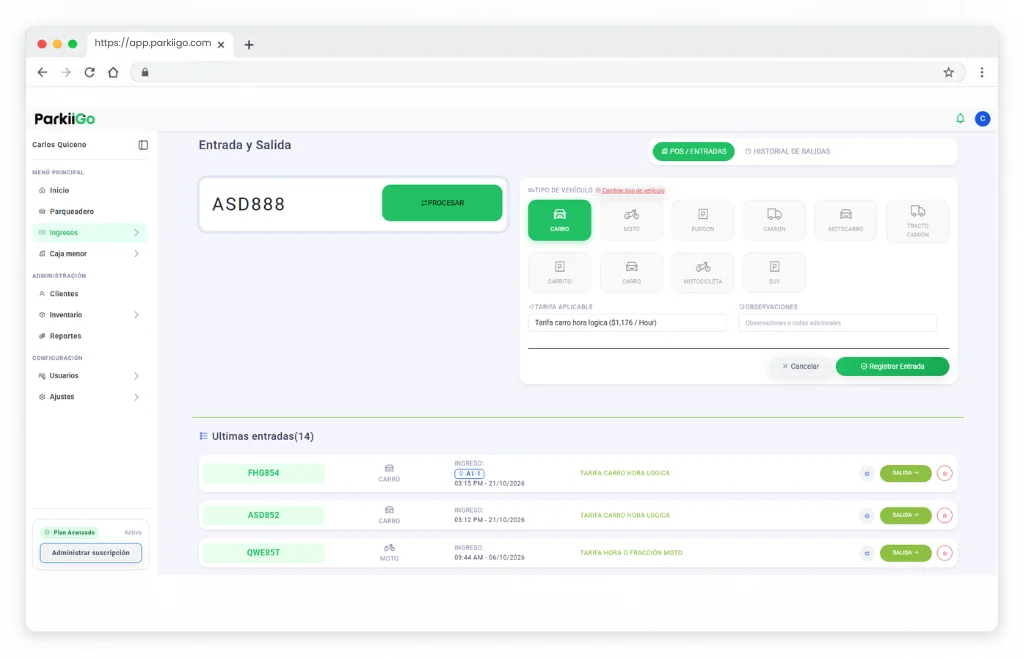
Task: Select the Motocarro vehicle type card
Action: [846, 220]
